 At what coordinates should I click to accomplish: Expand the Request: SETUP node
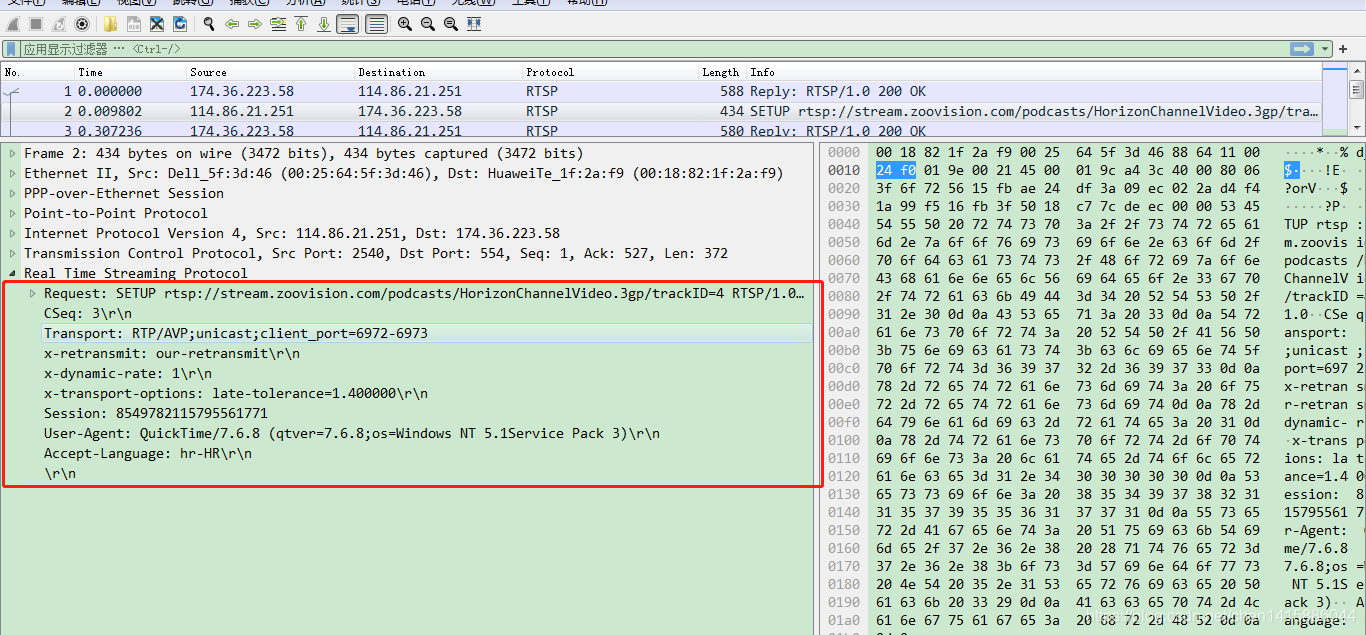[x=32, y=293]
